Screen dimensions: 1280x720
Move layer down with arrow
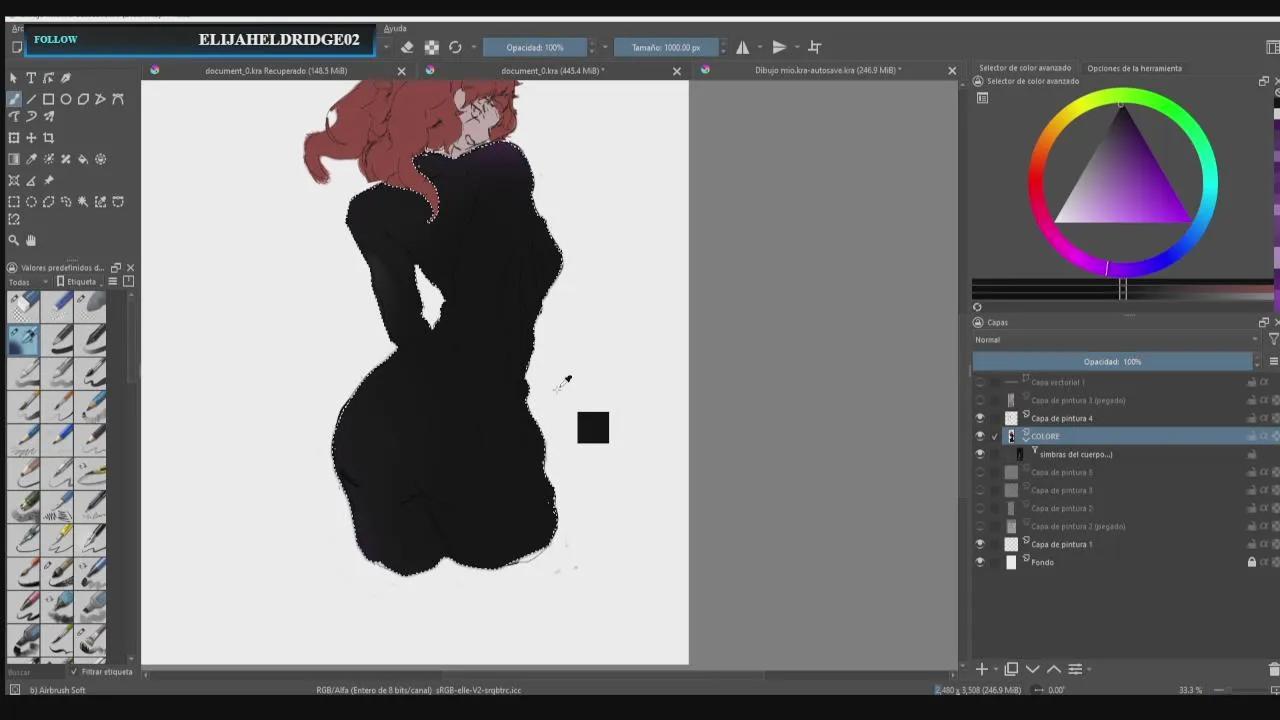1033,669
